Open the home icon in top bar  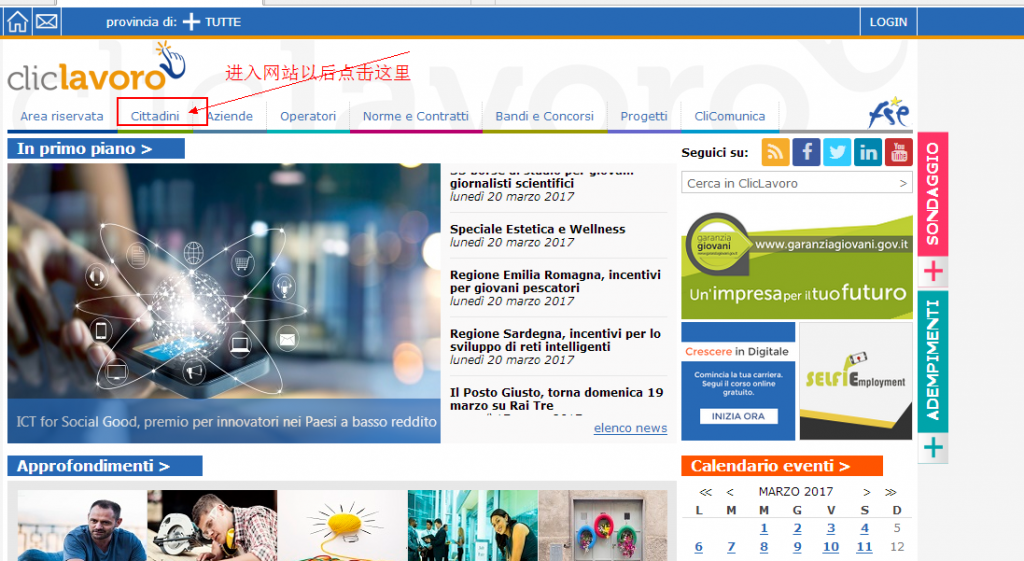point(17,22)
